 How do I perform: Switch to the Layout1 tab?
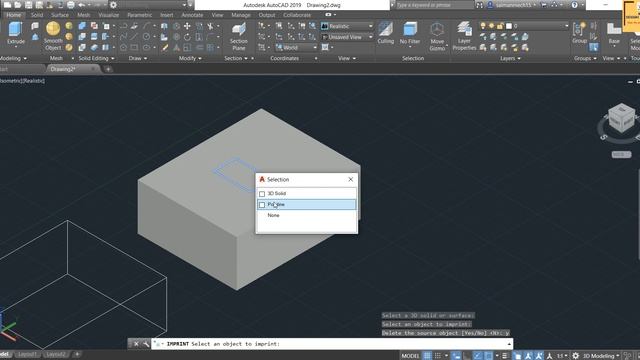(x=28, y=354)
